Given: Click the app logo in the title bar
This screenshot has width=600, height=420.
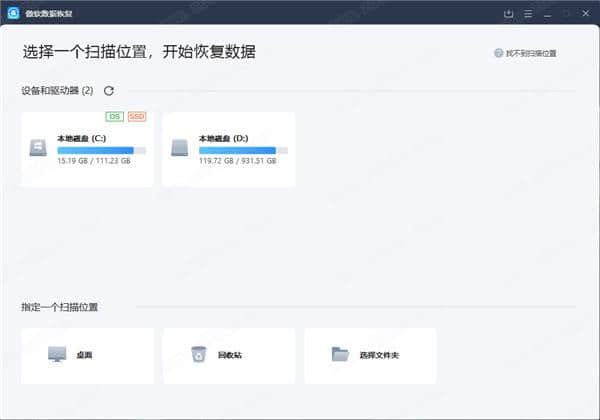Looking at the screenshot, I should pyautogui.click(x=13, y=13).
